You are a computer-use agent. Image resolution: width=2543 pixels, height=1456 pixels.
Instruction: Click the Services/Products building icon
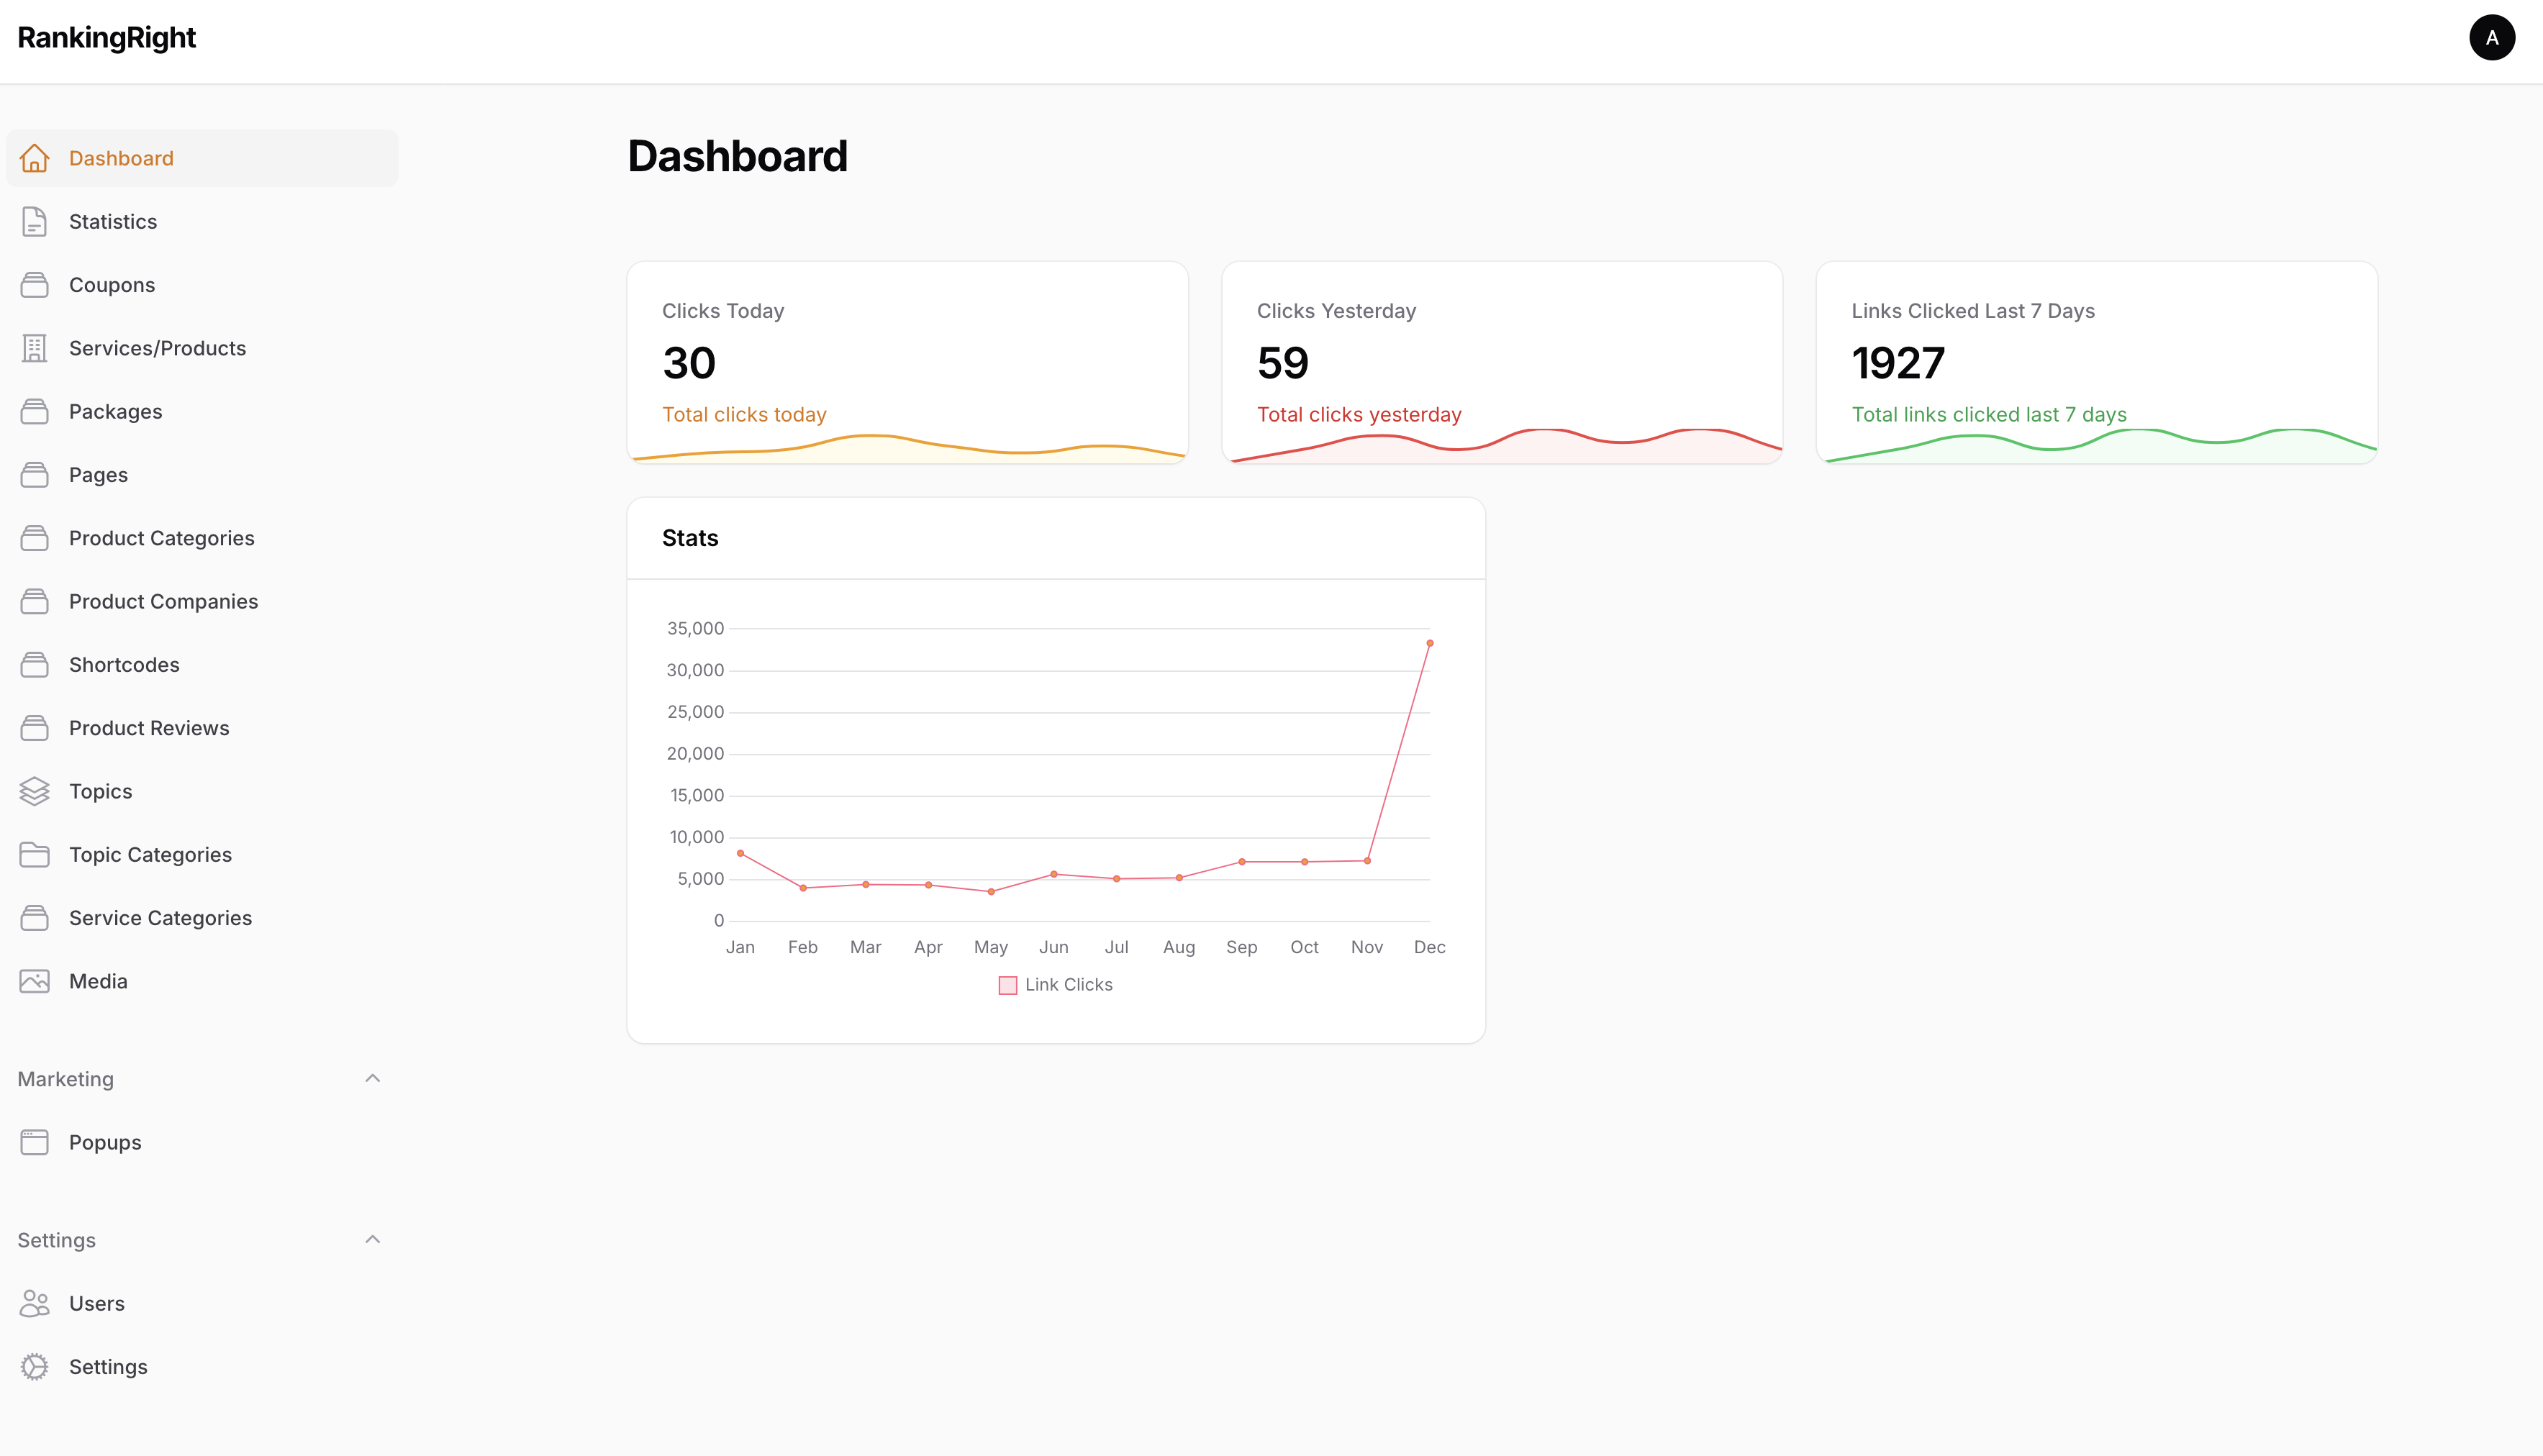(35, 348)
